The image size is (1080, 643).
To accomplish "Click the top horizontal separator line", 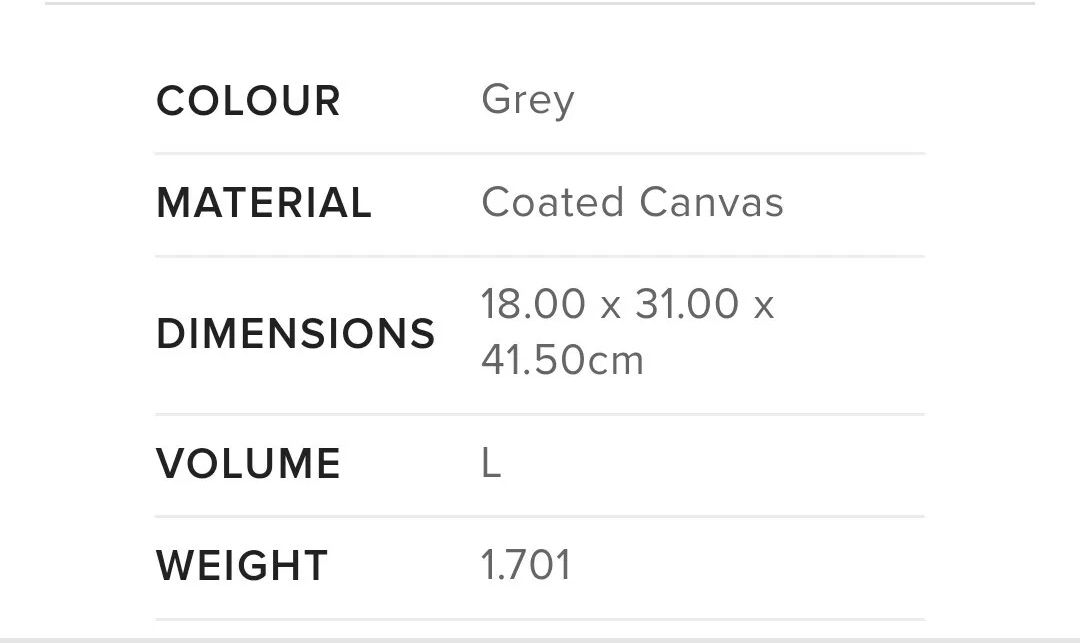I will coord(540,3).
